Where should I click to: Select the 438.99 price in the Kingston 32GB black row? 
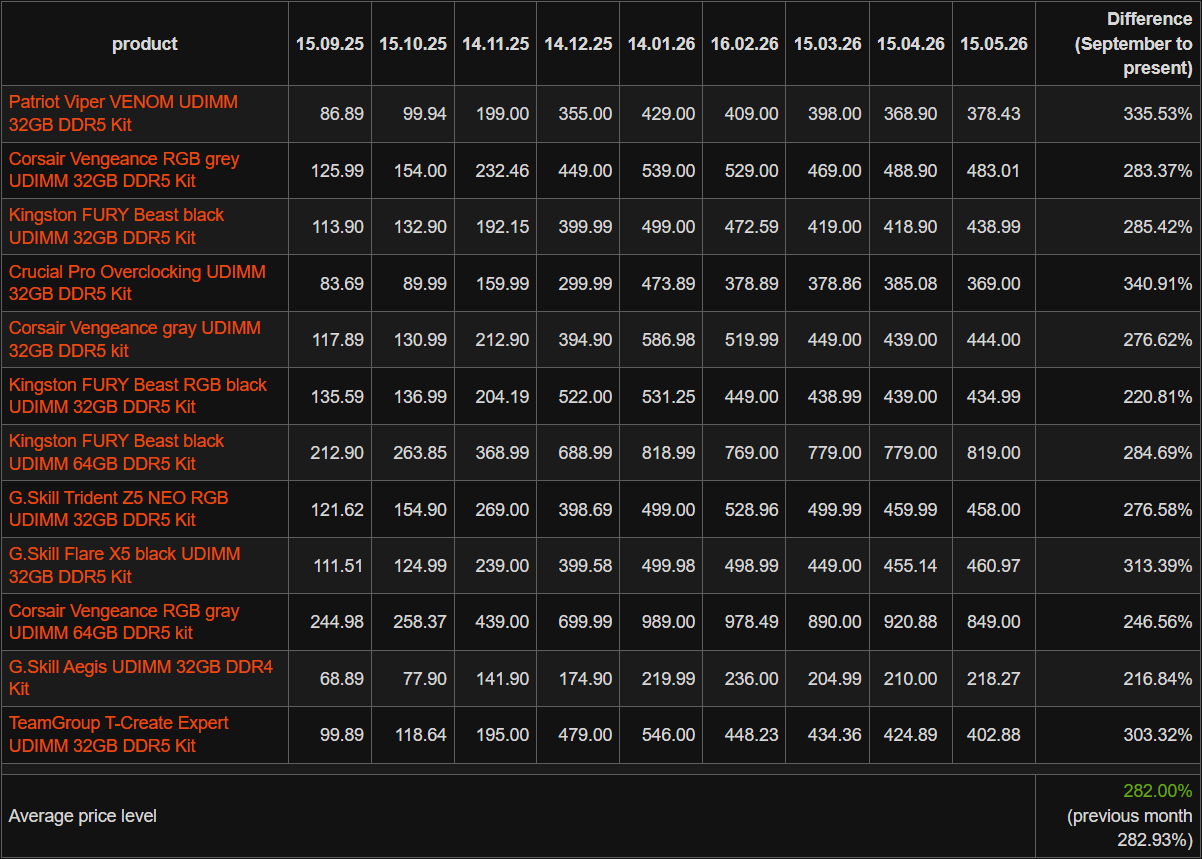tap(994, 227)
